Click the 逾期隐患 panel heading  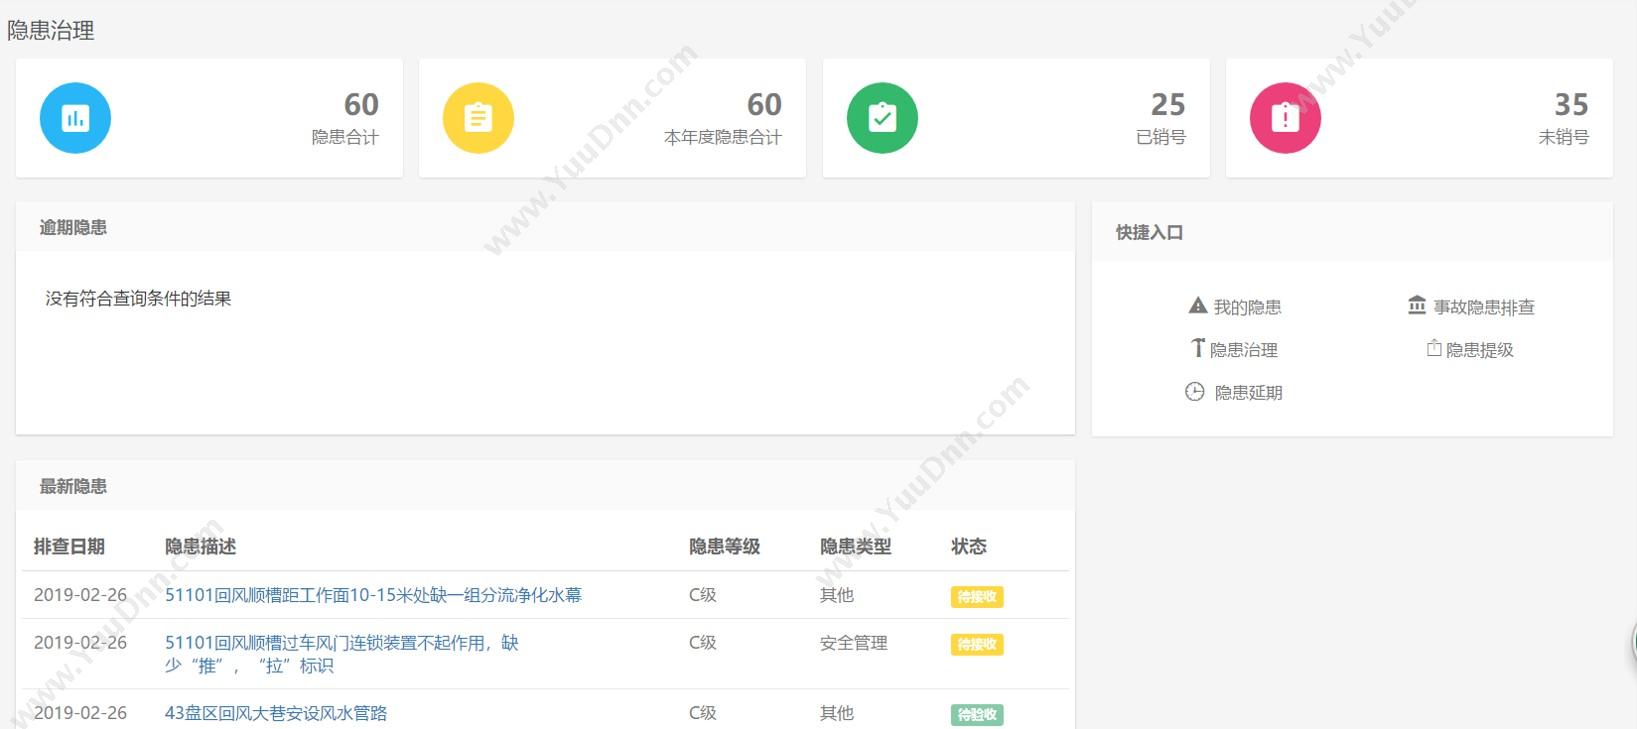[x=73, y=228]
